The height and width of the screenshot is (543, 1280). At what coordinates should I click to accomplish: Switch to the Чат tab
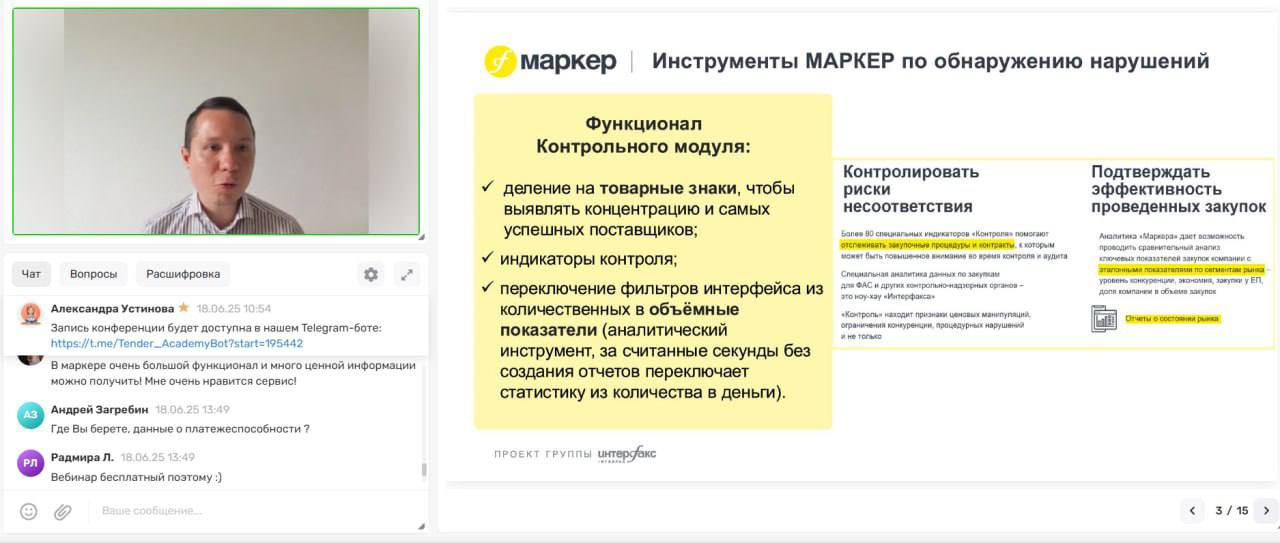coord(32,274)
